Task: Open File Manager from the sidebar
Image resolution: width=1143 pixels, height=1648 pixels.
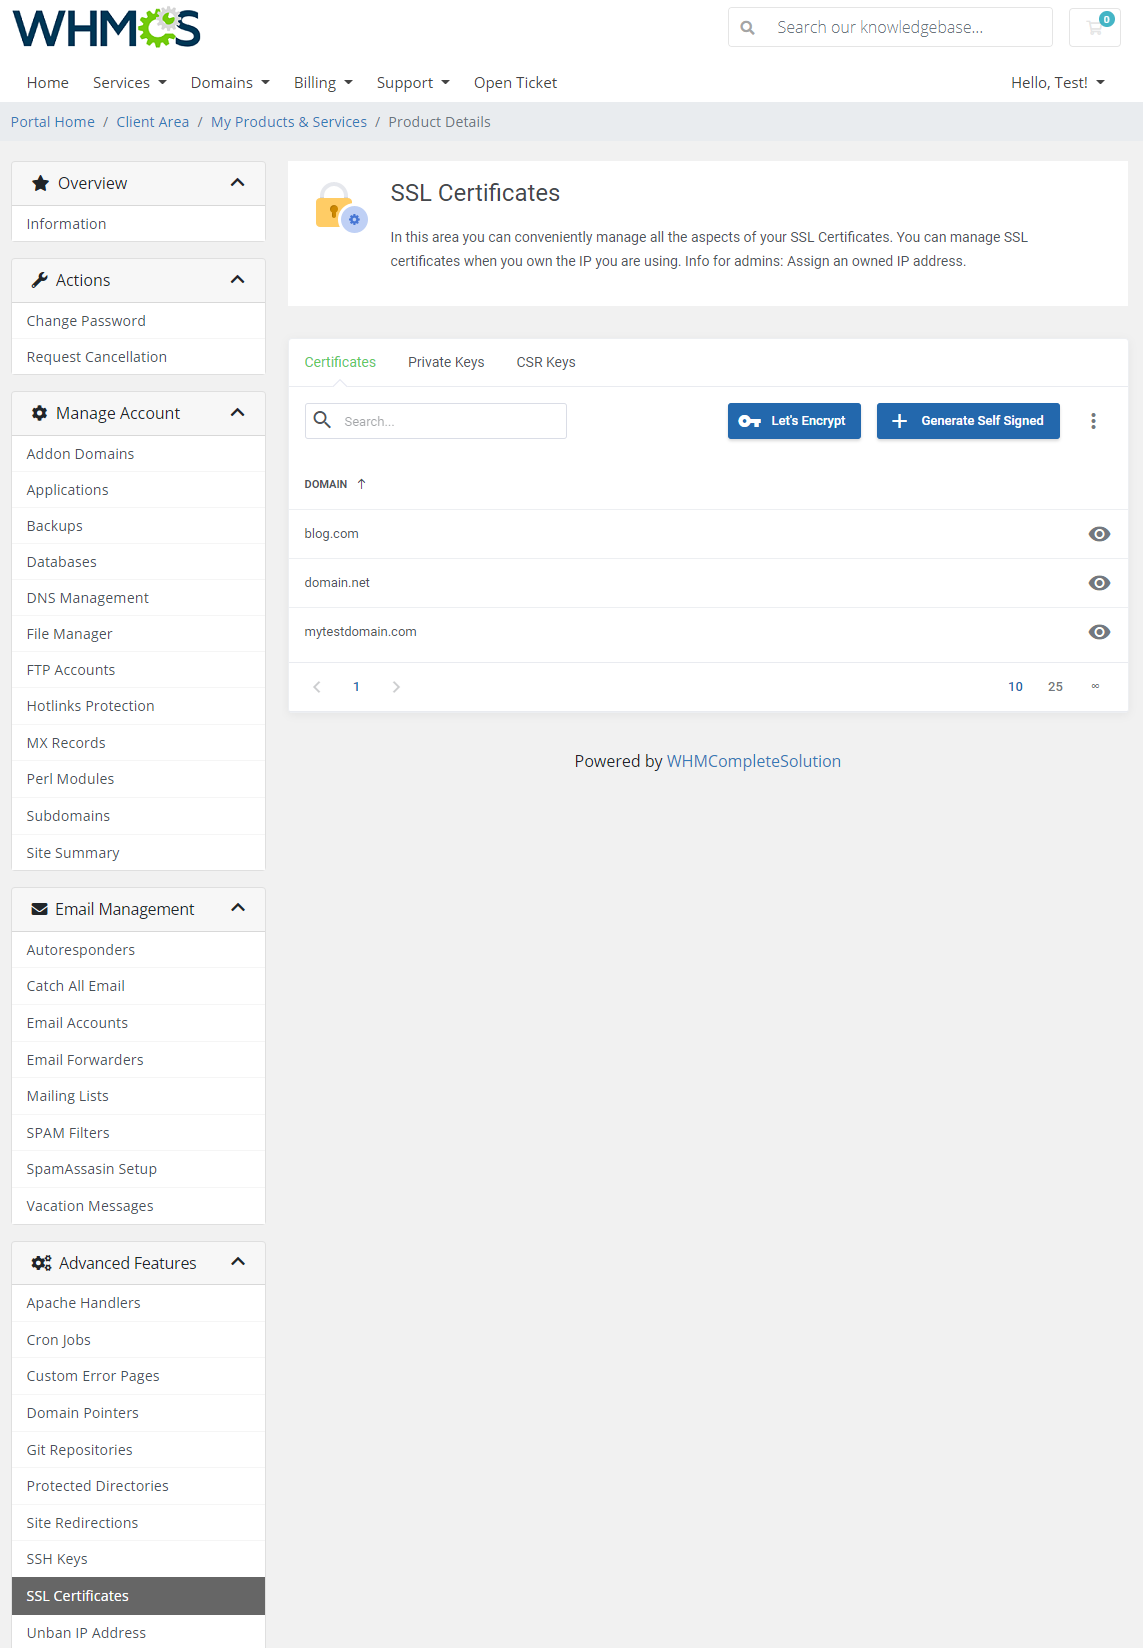Action: [x=69, y=634]
